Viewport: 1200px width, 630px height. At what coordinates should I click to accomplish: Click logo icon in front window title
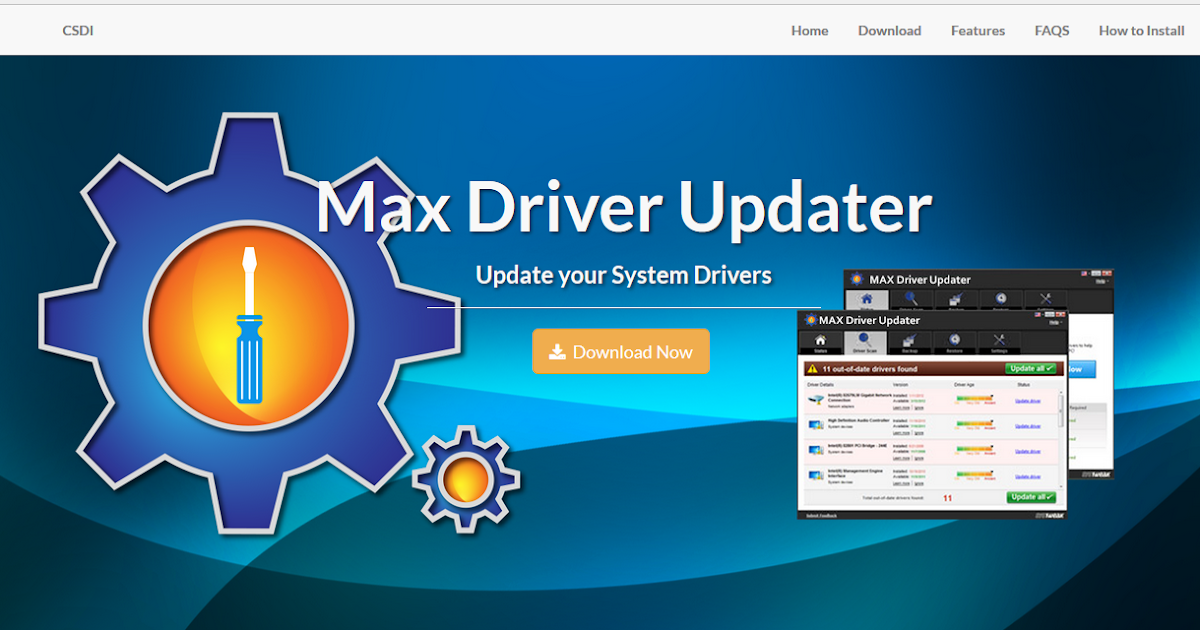coord(809,320)
